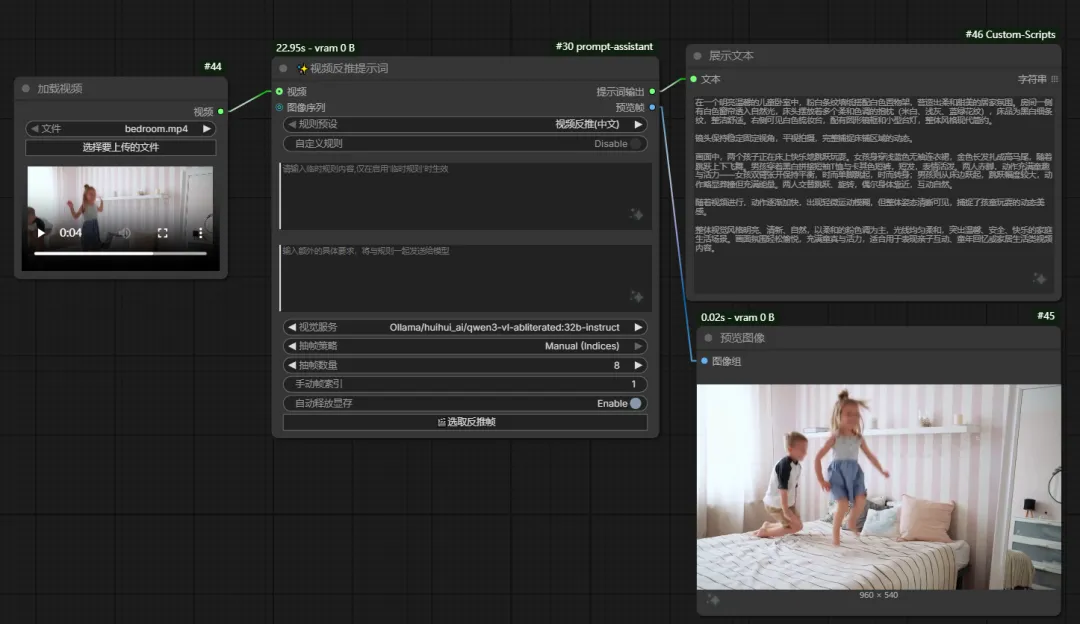Mute the video preview audio

tap(124, 233)
